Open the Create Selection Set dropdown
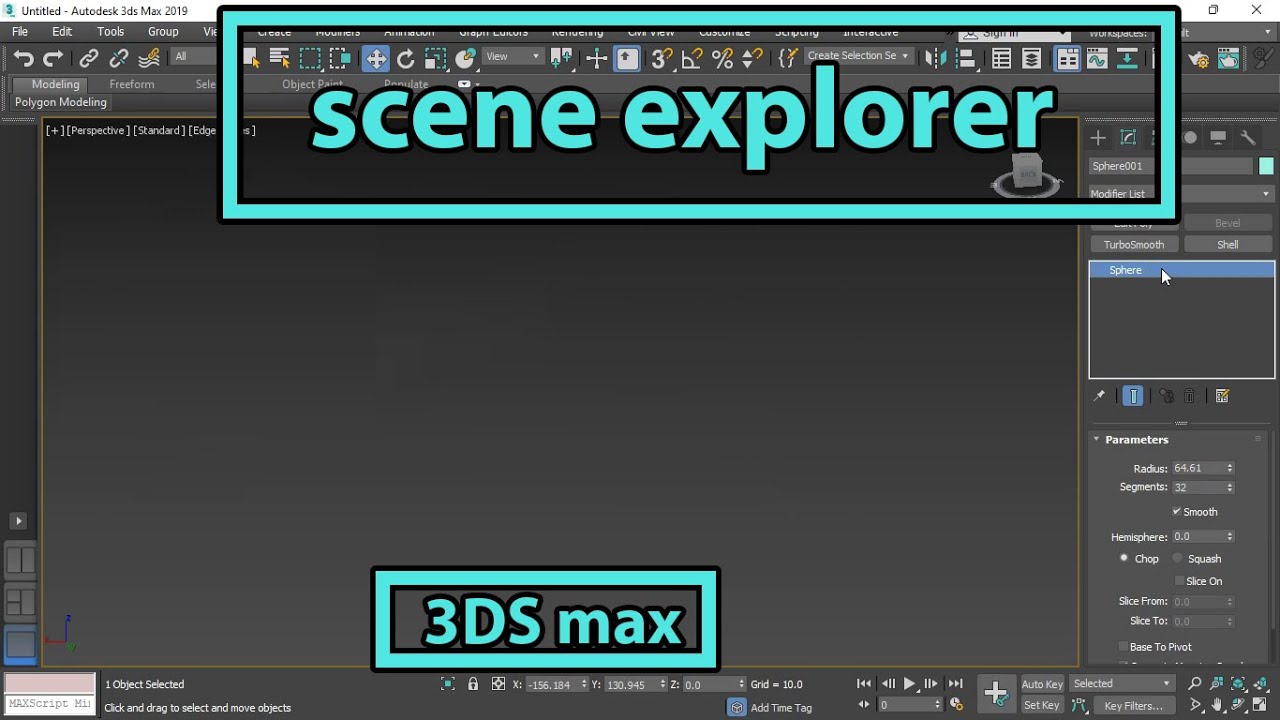The width and height of the screenshot is (1280, 720). pyautogui.click(x=858, y=56)
